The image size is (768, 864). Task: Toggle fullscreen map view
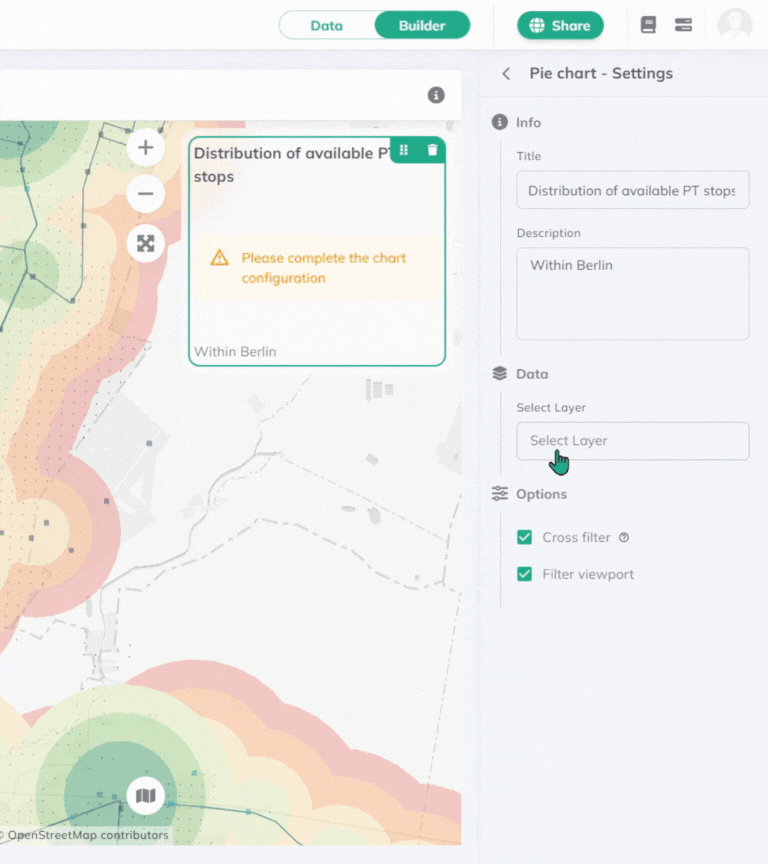click(146, 243)
